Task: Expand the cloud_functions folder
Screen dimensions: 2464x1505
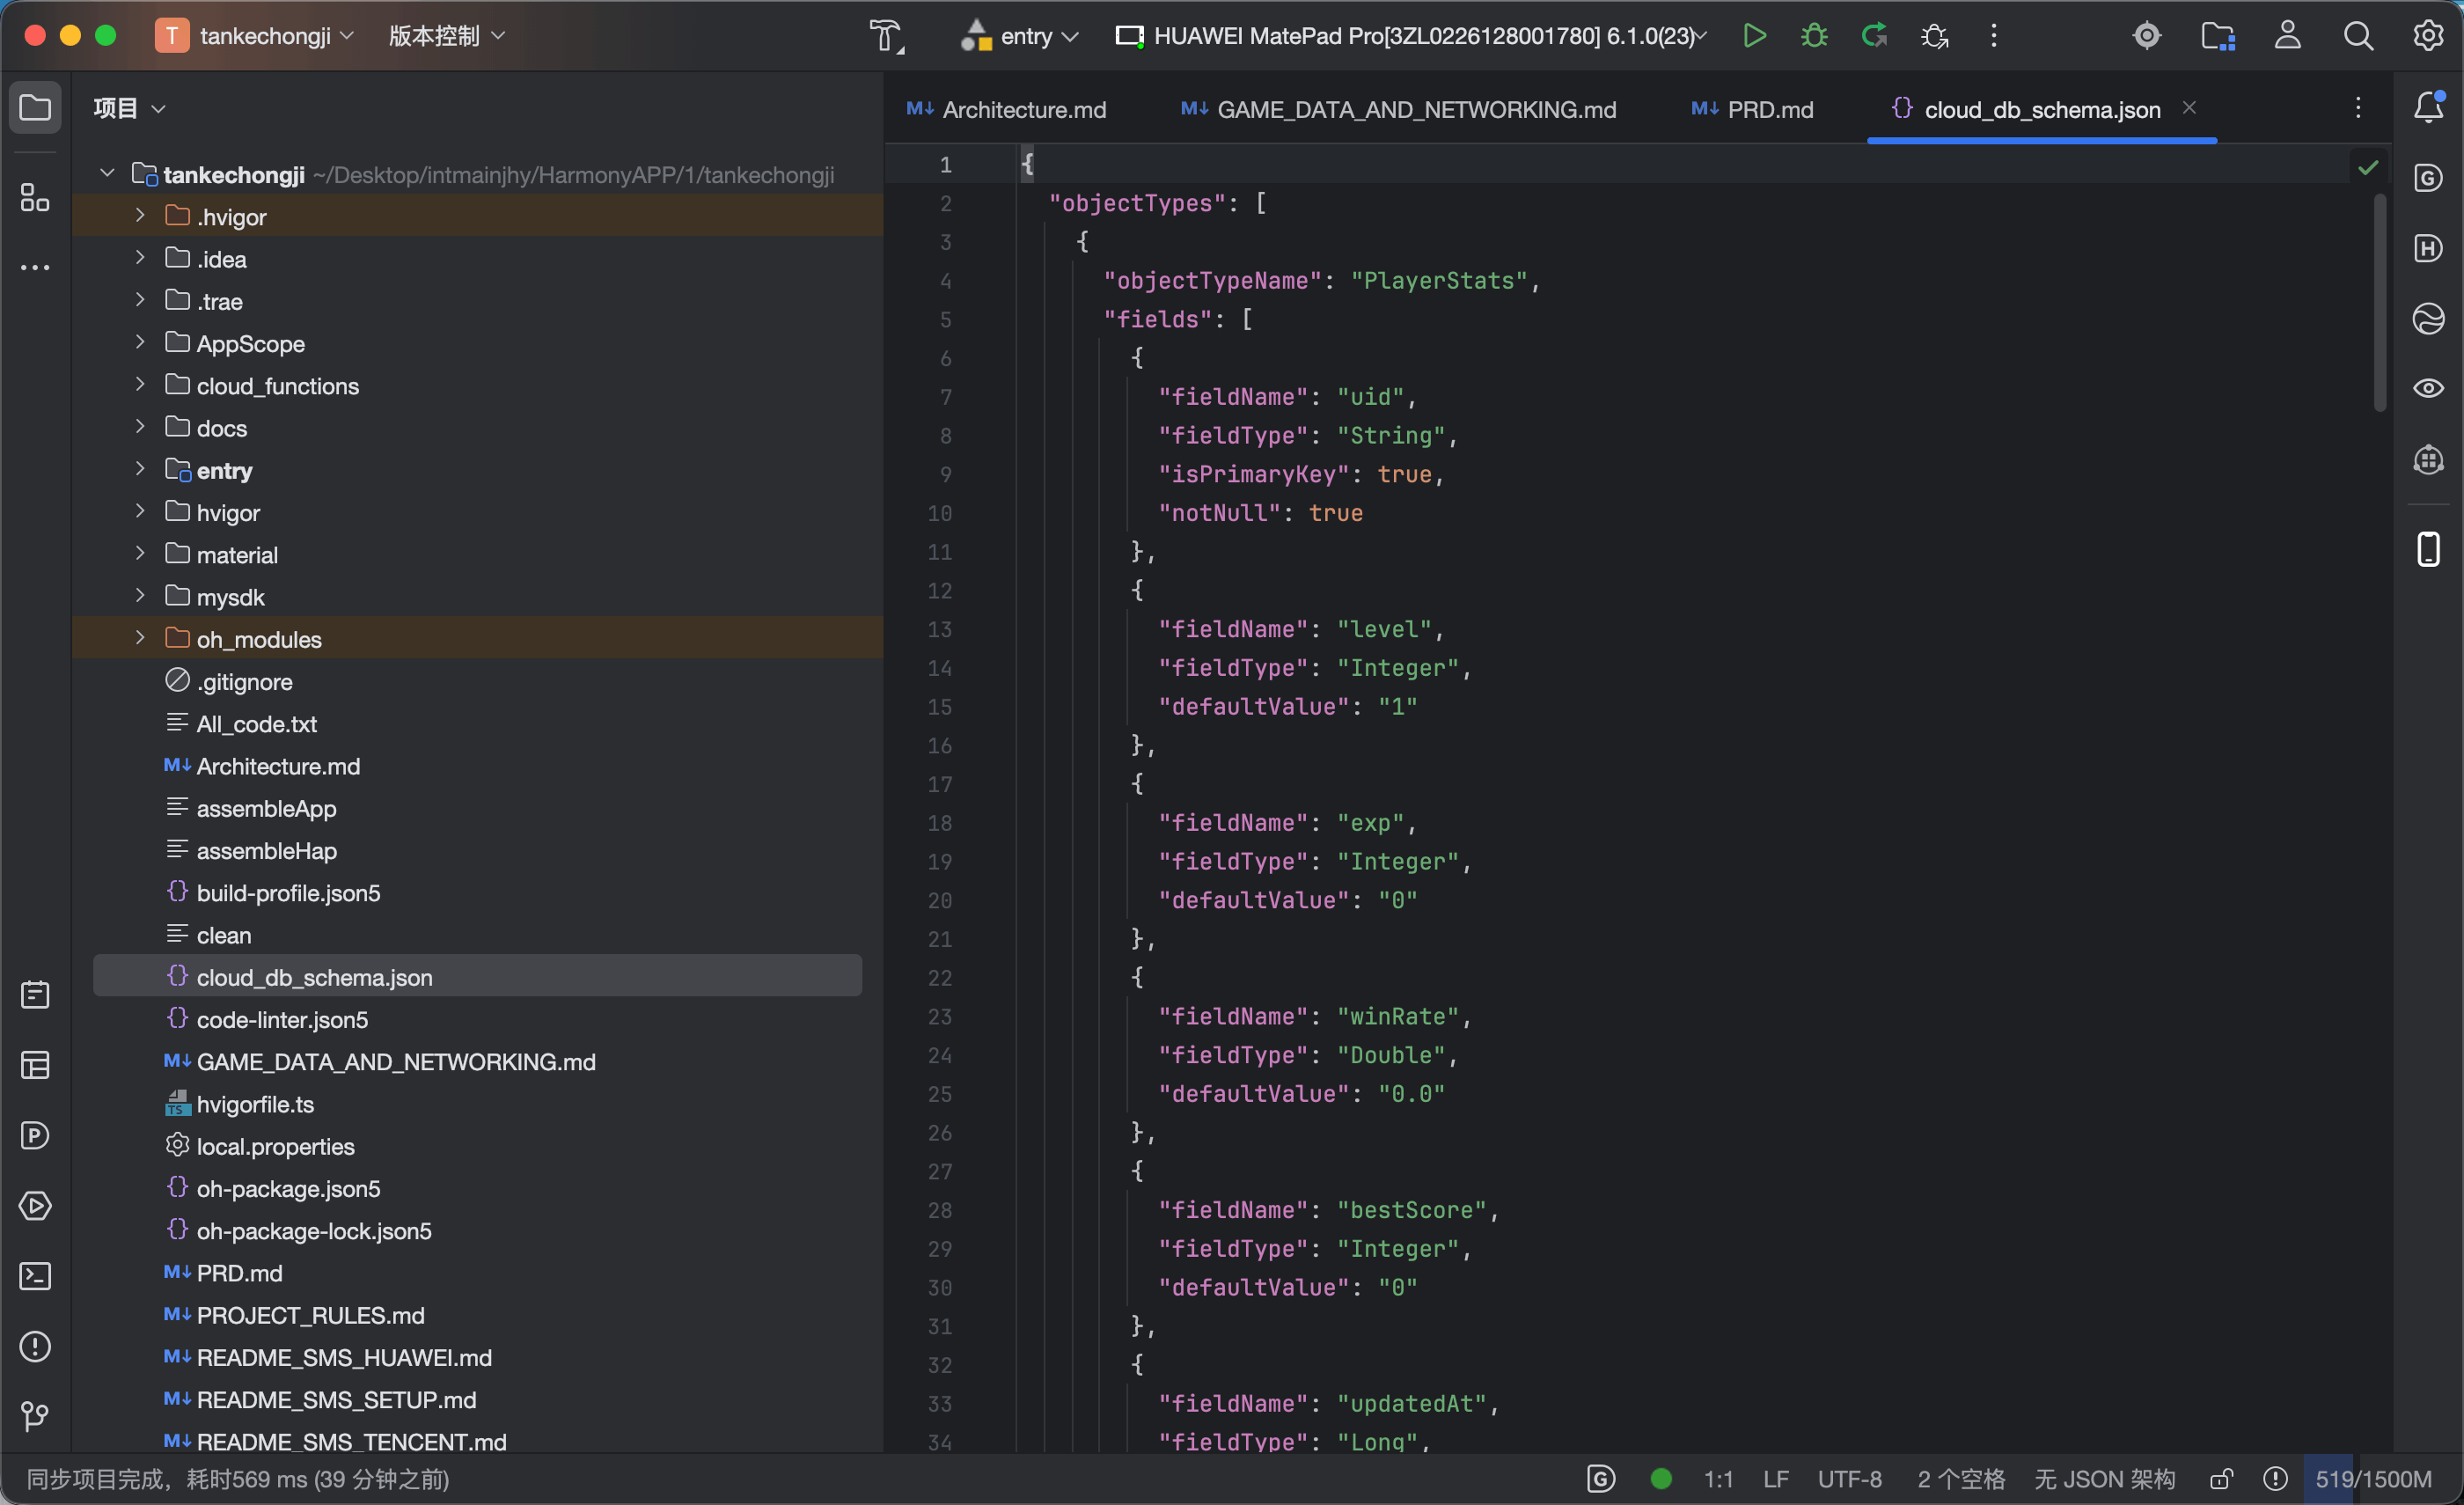Action: tap(140, 385)
